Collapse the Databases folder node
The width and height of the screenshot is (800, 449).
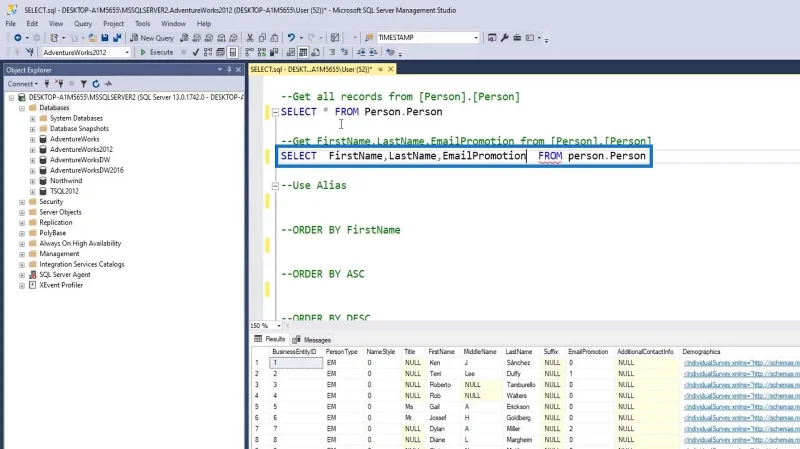pos(22,108)
